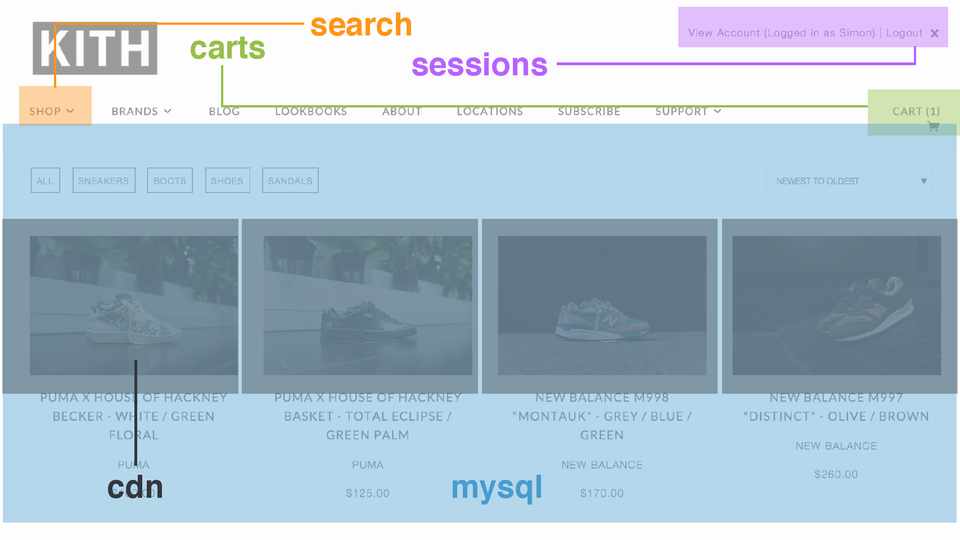Click the View Account link
This screenshot has width=960, height=540.
point(724,33)
